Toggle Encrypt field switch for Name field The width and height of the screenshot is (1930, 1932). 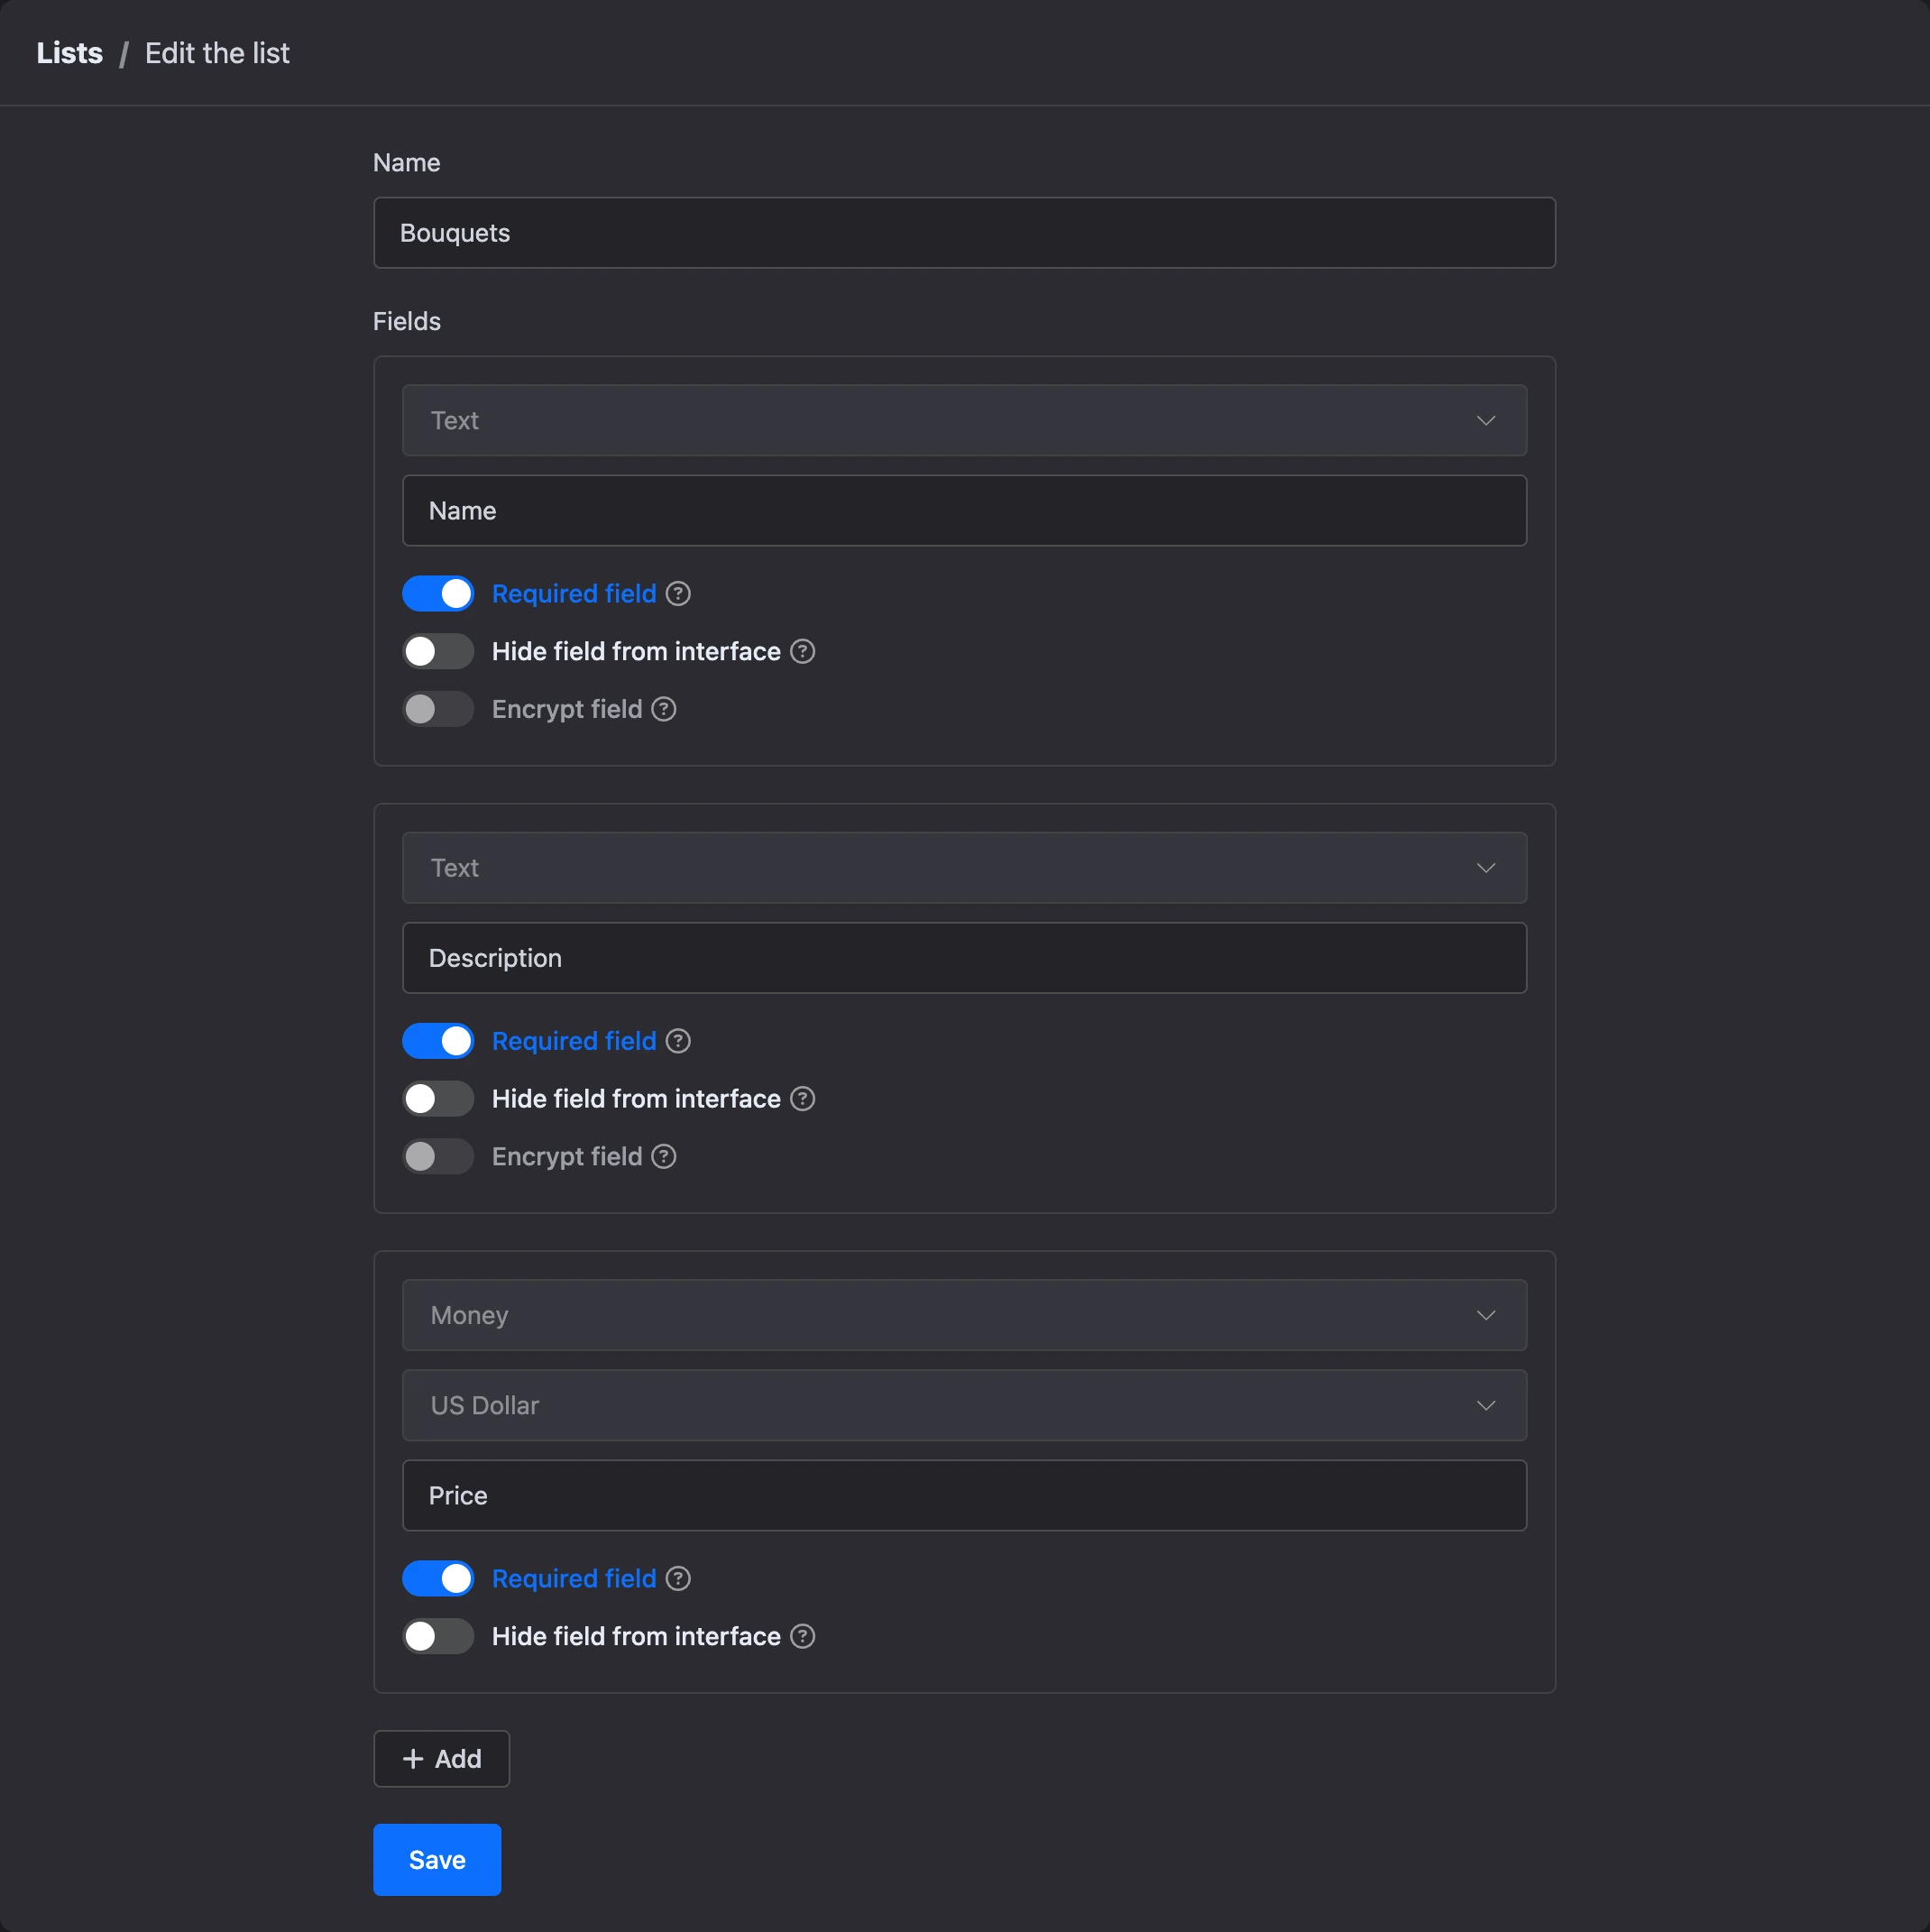[438, 709]
